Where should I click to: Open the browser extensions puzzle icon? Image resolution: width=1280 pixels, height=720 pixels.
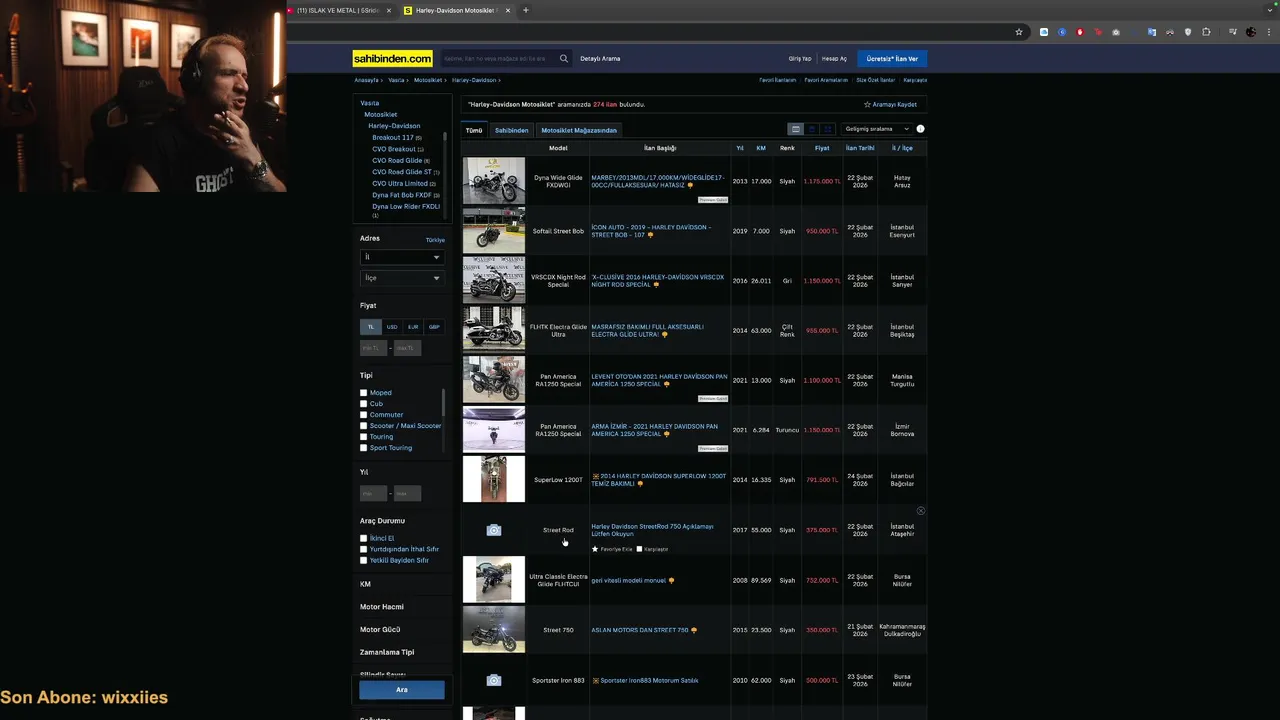[1206, 32]
